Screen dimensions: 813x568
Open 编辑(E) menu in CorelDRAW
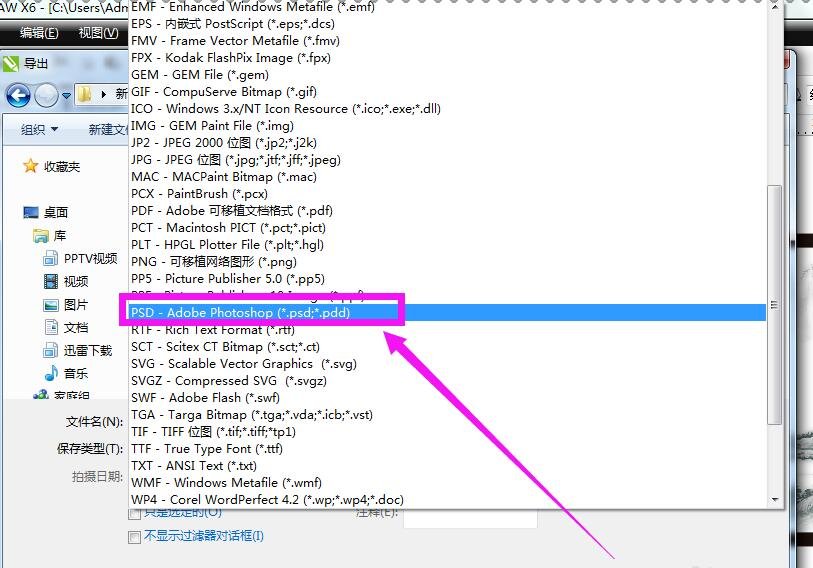tap(39, 33)
